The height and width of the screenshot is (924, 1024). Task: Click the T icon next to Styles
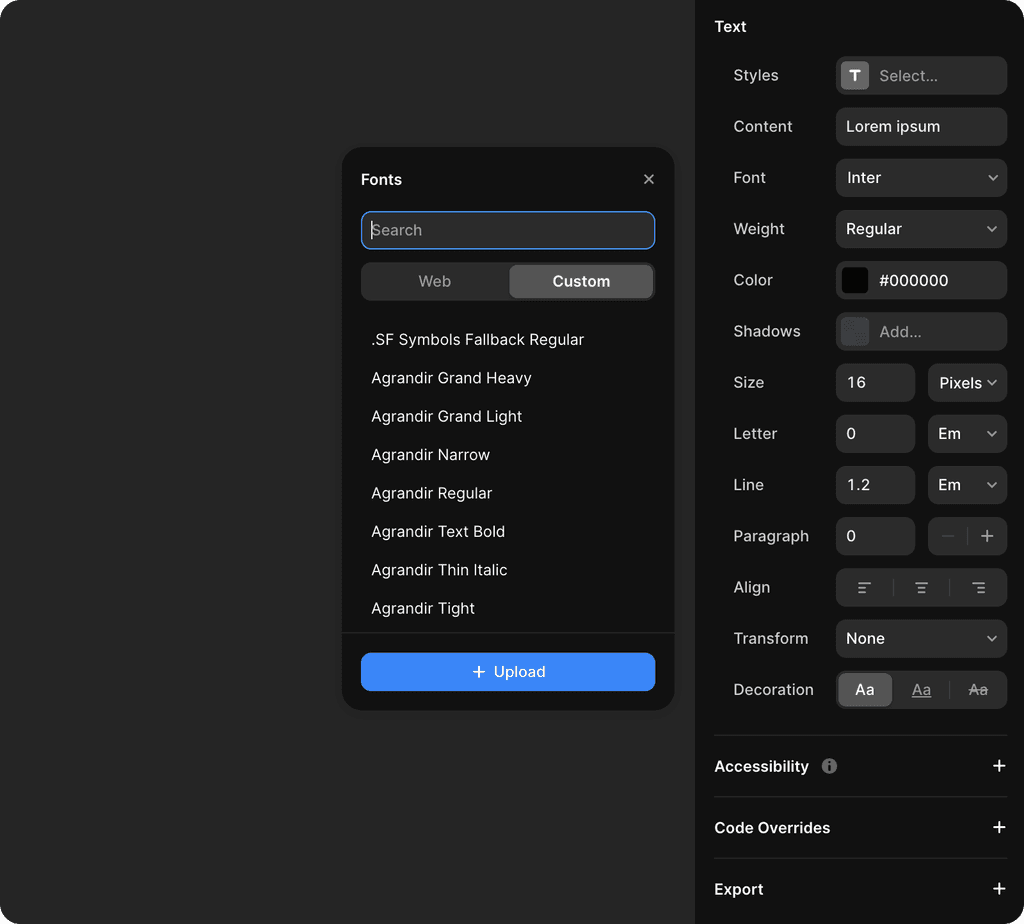855,75
